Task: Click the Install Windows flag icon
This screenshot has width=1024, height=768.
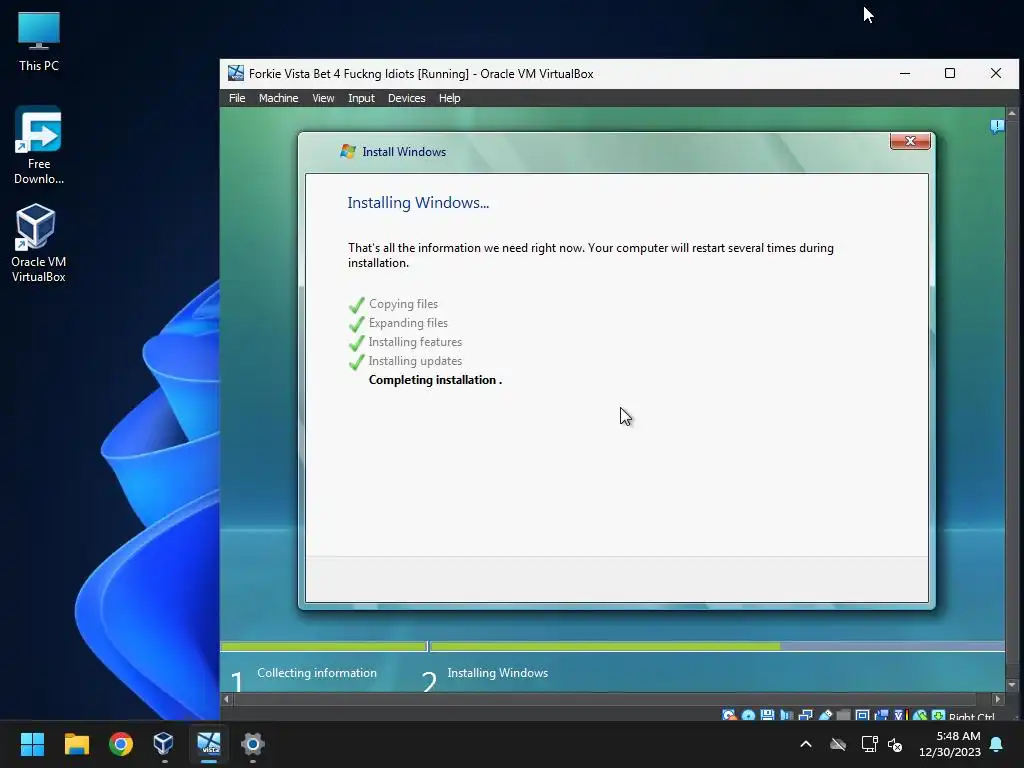Action: coord(347,152)
